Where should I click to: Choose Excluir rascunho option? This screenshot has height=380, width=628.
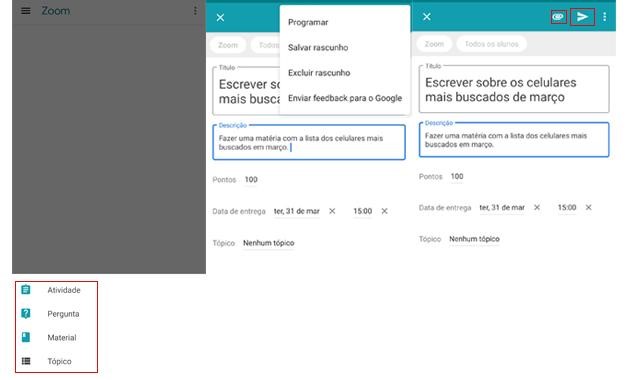coord(319,73)
